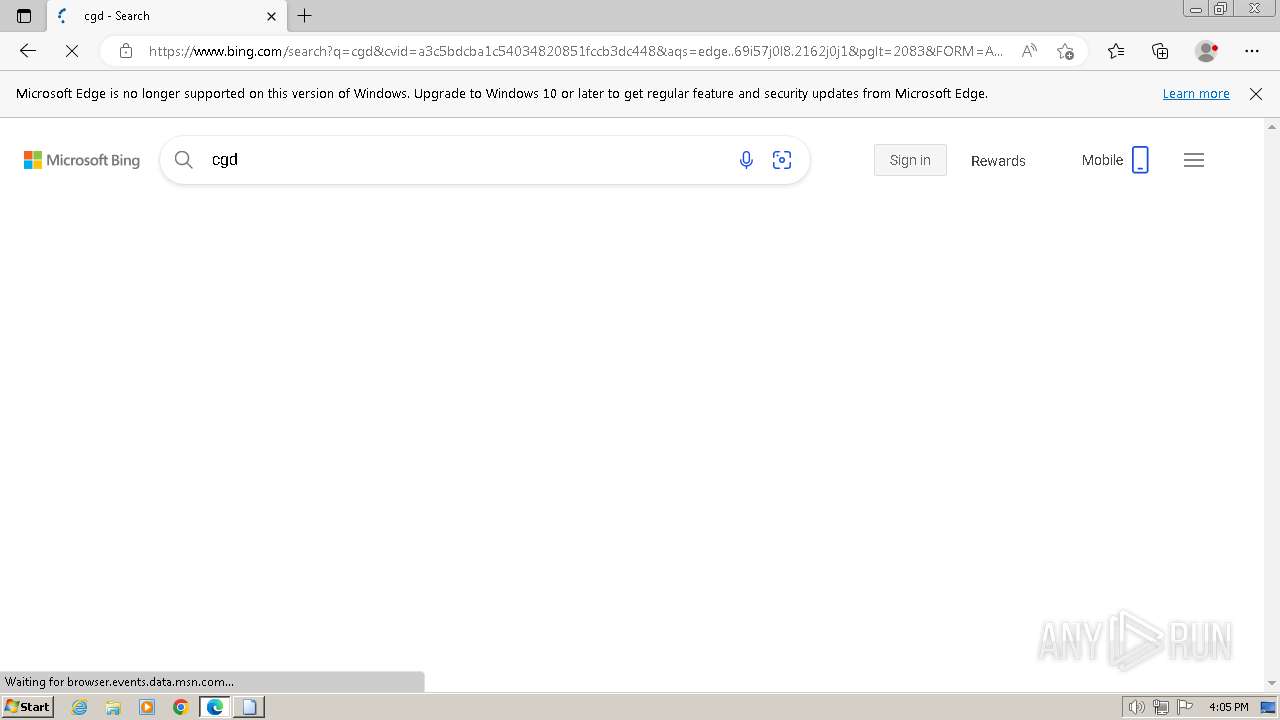This screenshot has width=1280, height=720.
Task: Open the network tray icon
Action: (1161, 707)
